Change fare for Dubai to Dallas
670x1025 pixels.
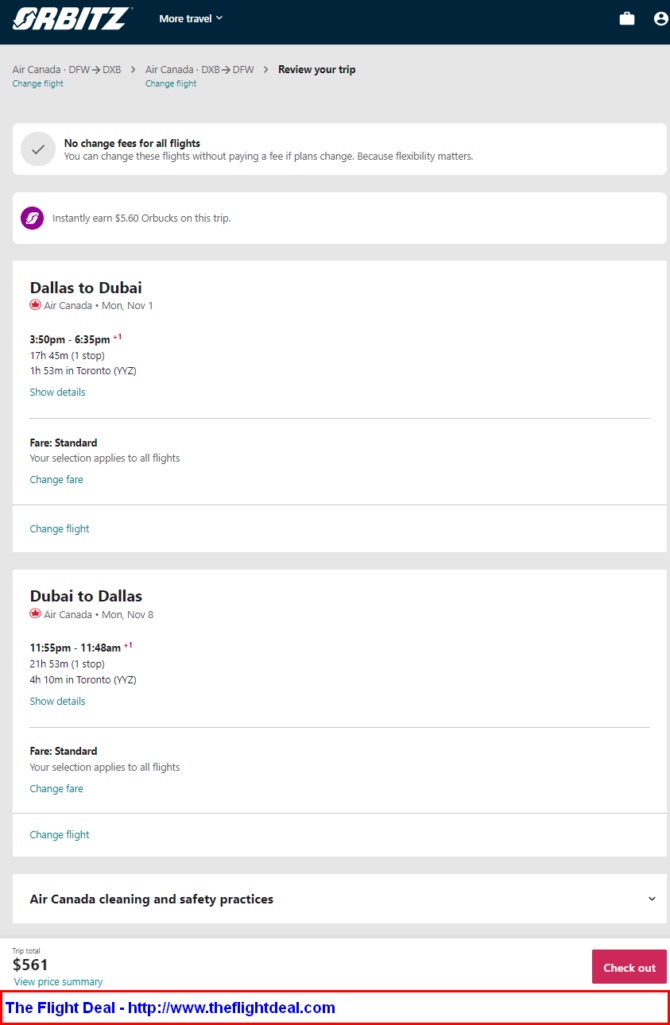click(x=56, y=788)
